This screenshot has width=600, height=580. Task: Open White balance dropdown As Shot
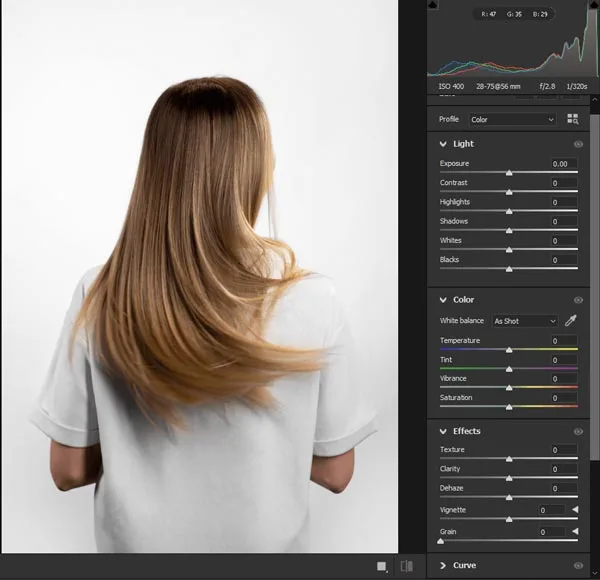(525, 321)
